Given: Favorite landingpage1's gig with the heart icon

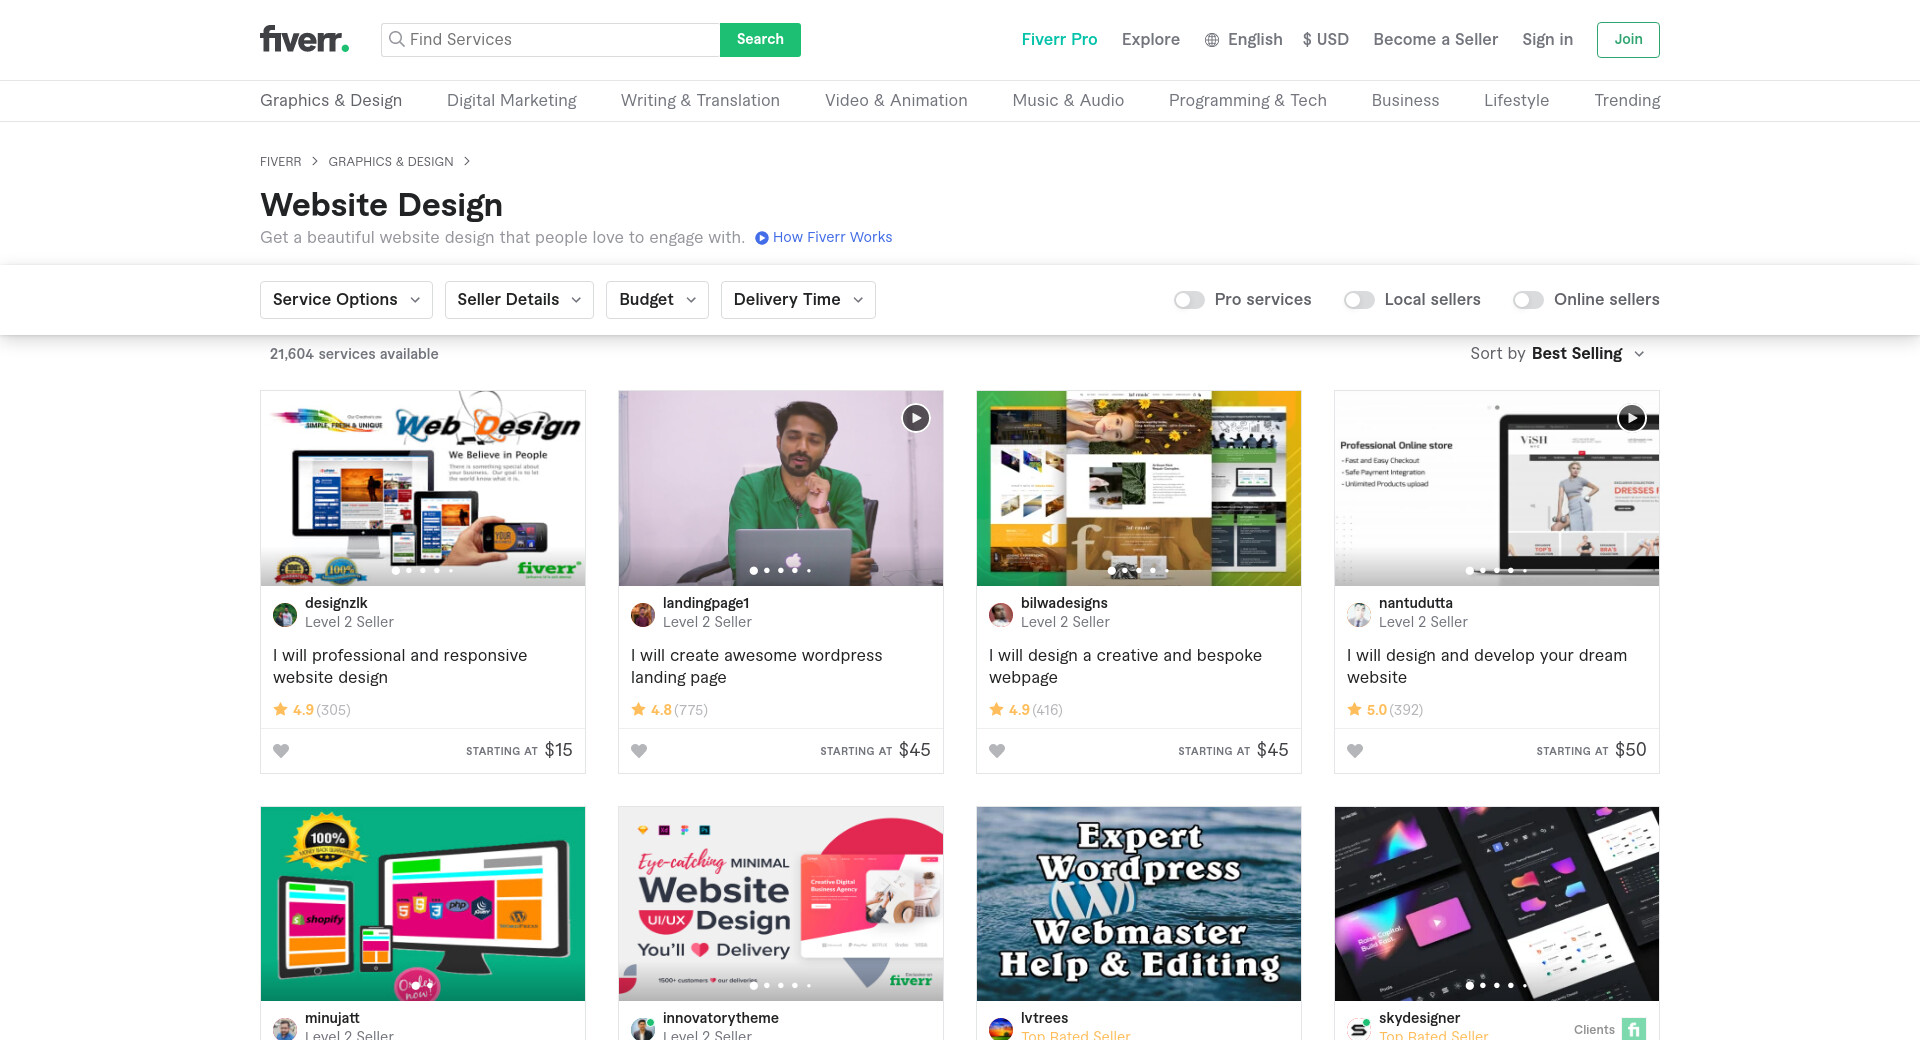Looking at the screenshot, I should tap(639, 751).
